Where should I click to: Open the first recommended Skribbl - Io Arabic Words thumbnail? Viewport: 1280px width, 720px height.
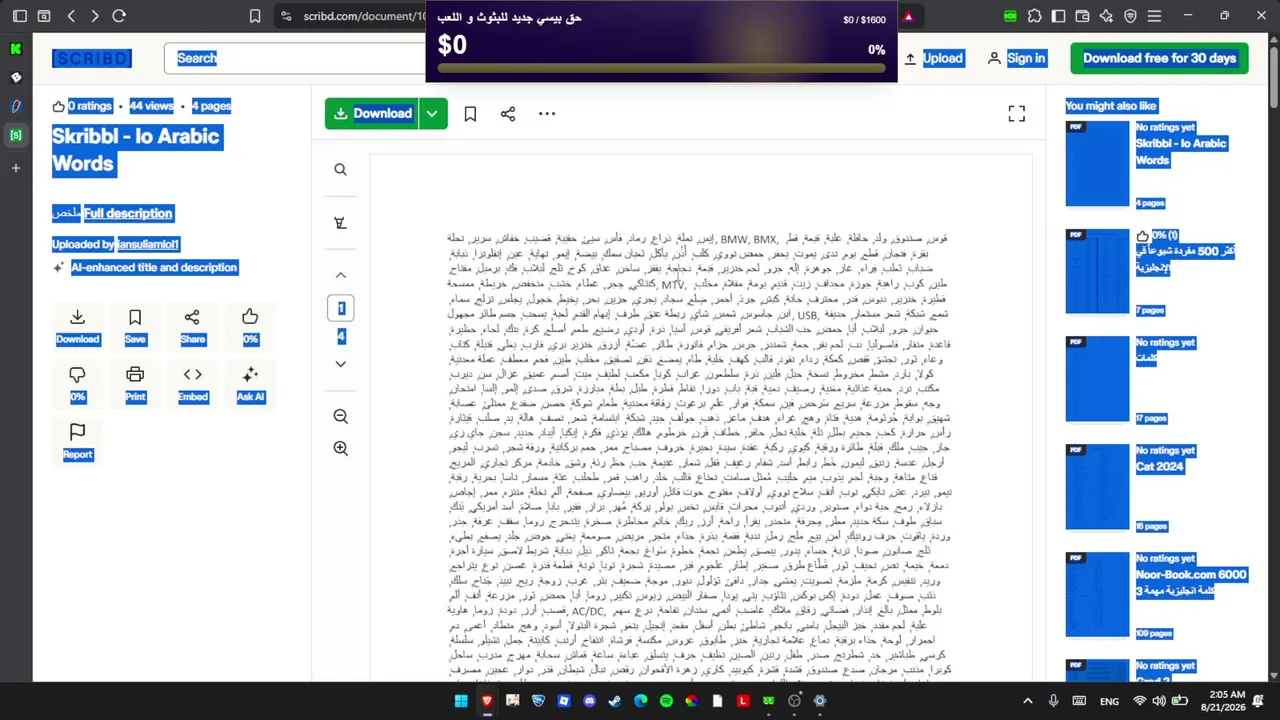coord(1097,164)
